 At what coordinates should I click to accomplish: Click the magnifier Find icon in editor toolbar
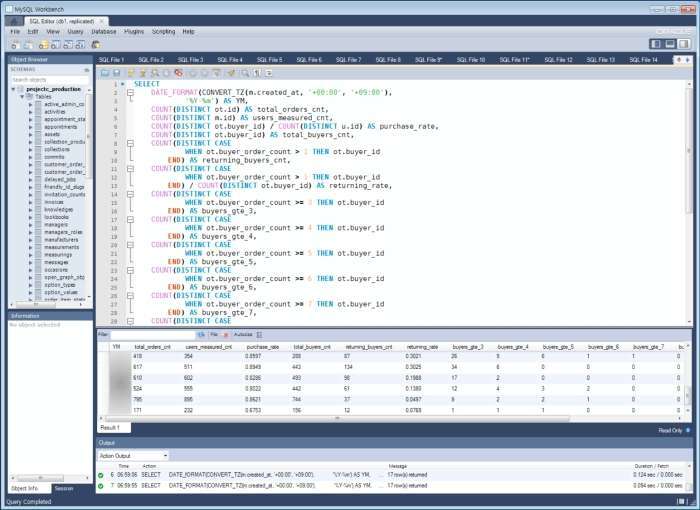click(x=246, y=73)
